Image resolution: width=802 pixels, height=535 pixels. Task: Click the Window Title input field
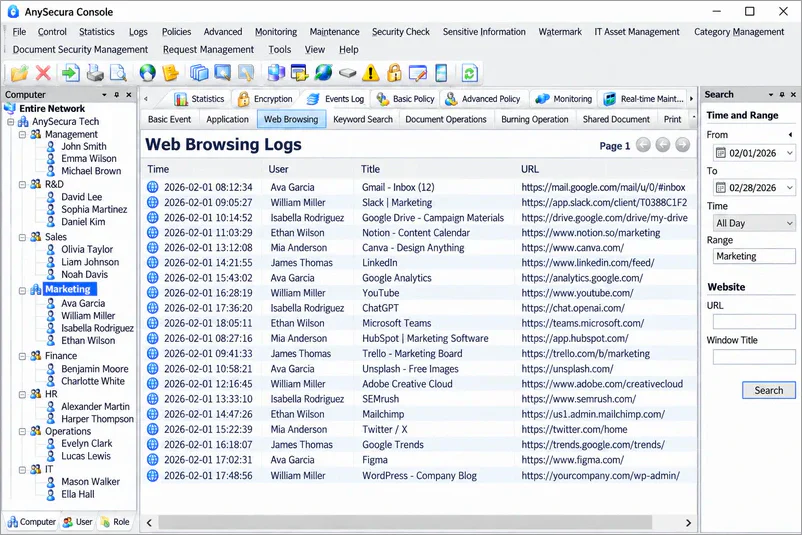pos(754,356)
